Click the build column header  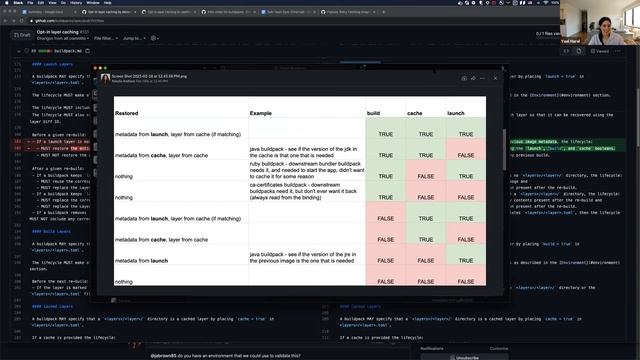[x=373, y=113]
